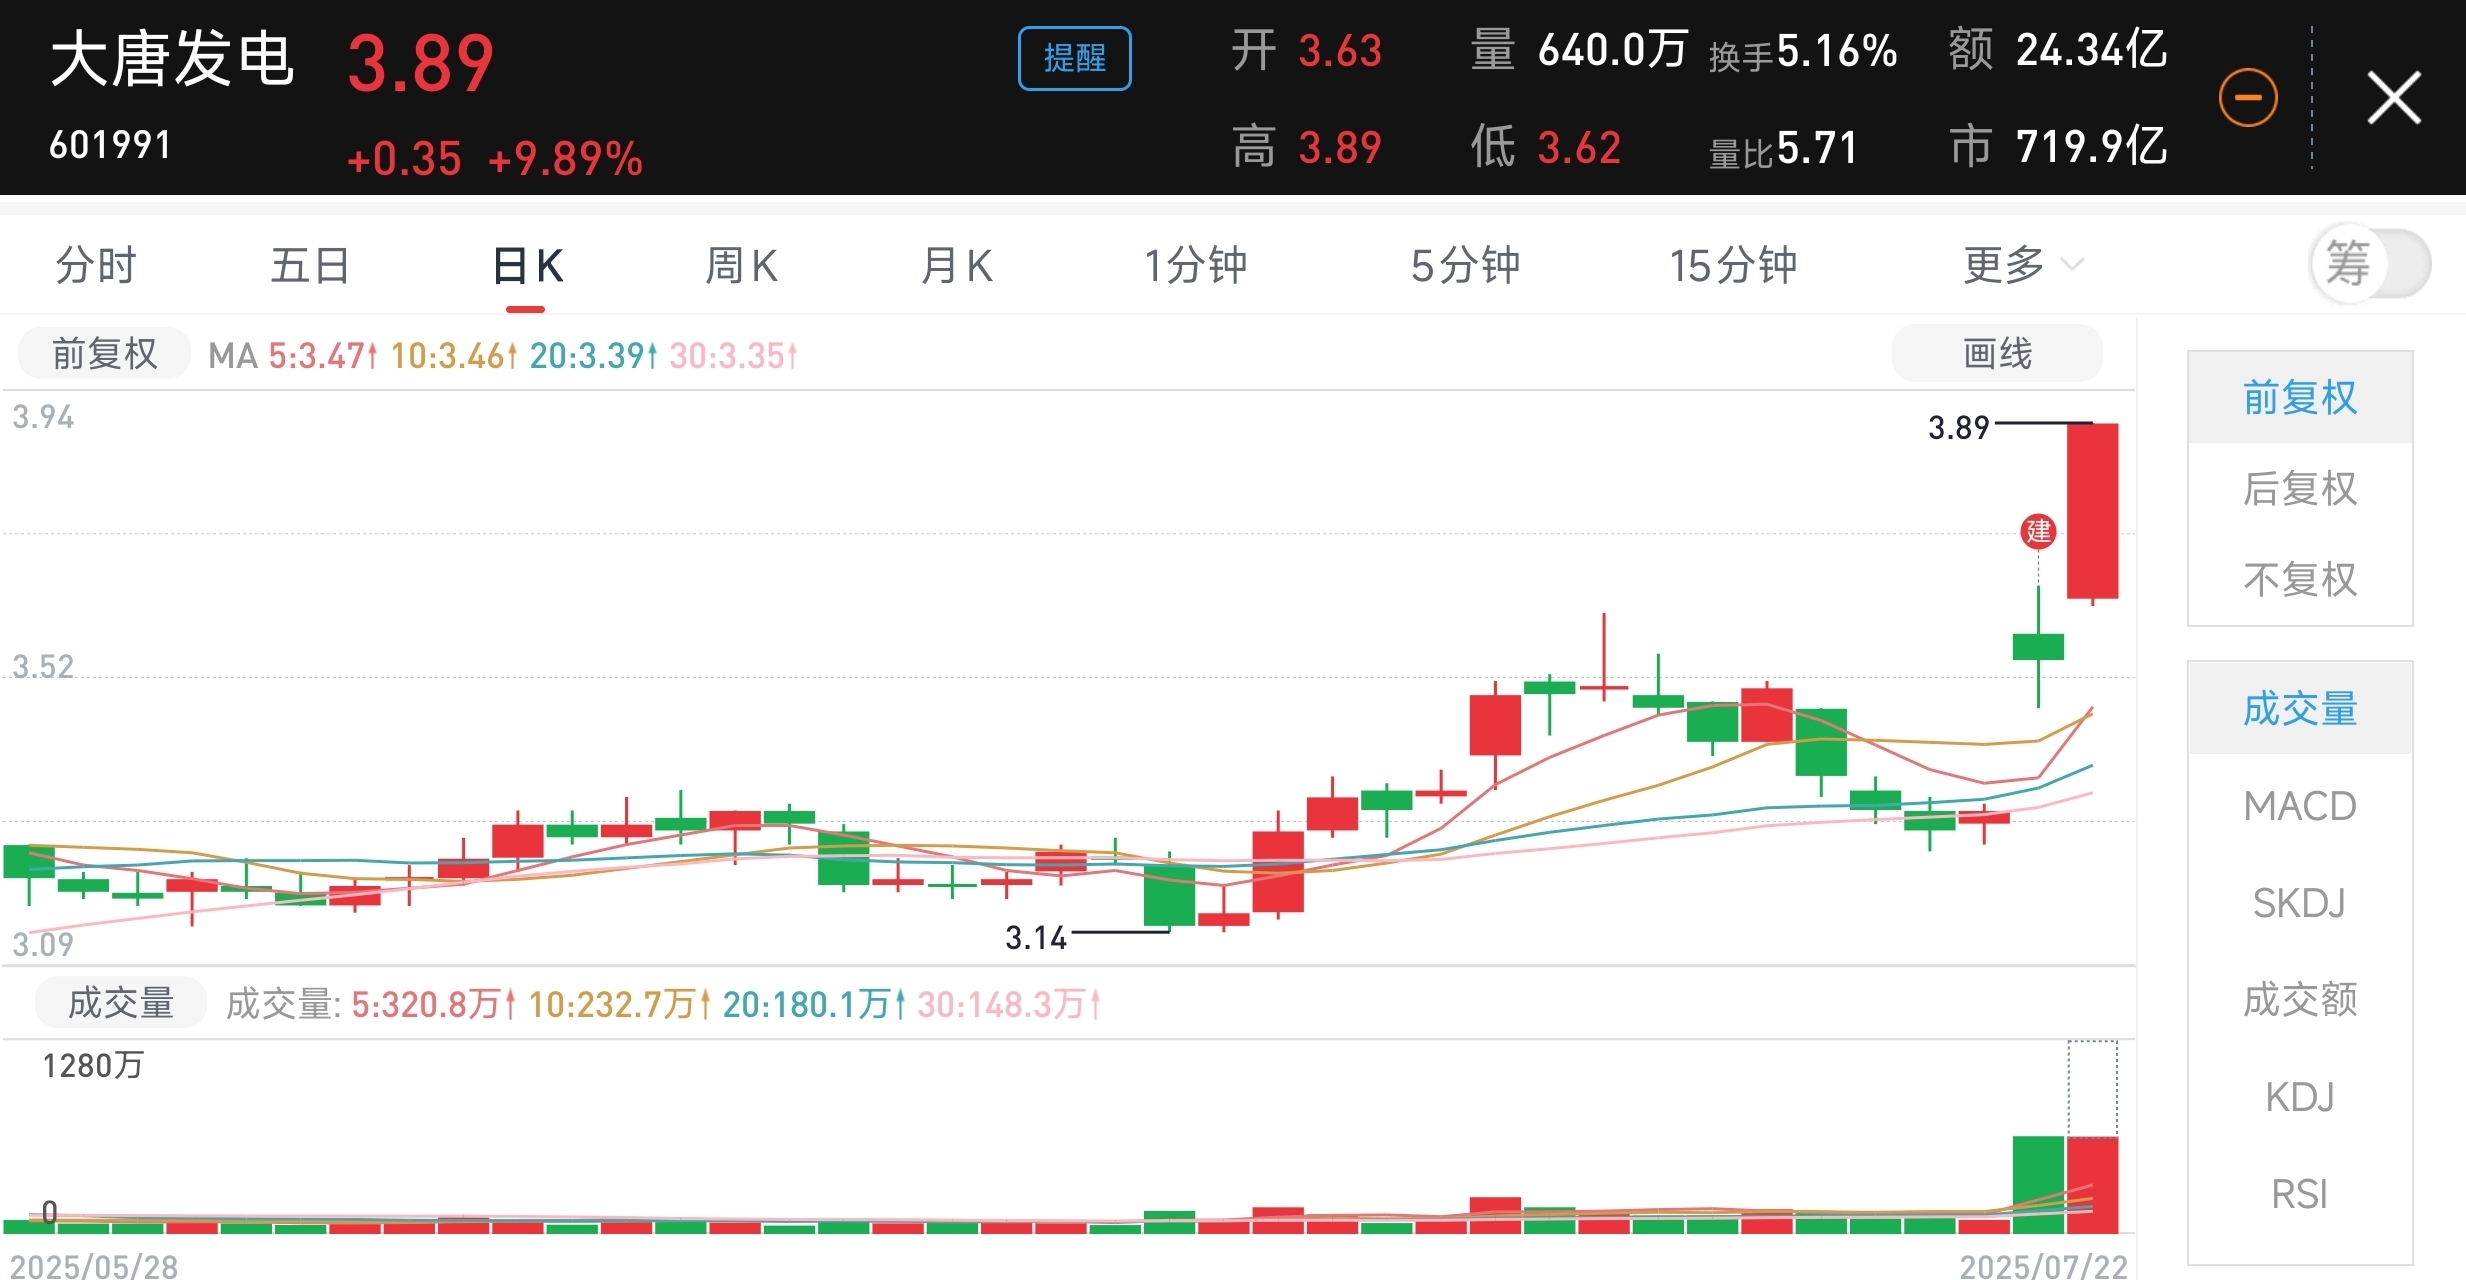Click the 10:232.7万 volume average value
2466x1280 pixels.
click(x=620, y=1004)
